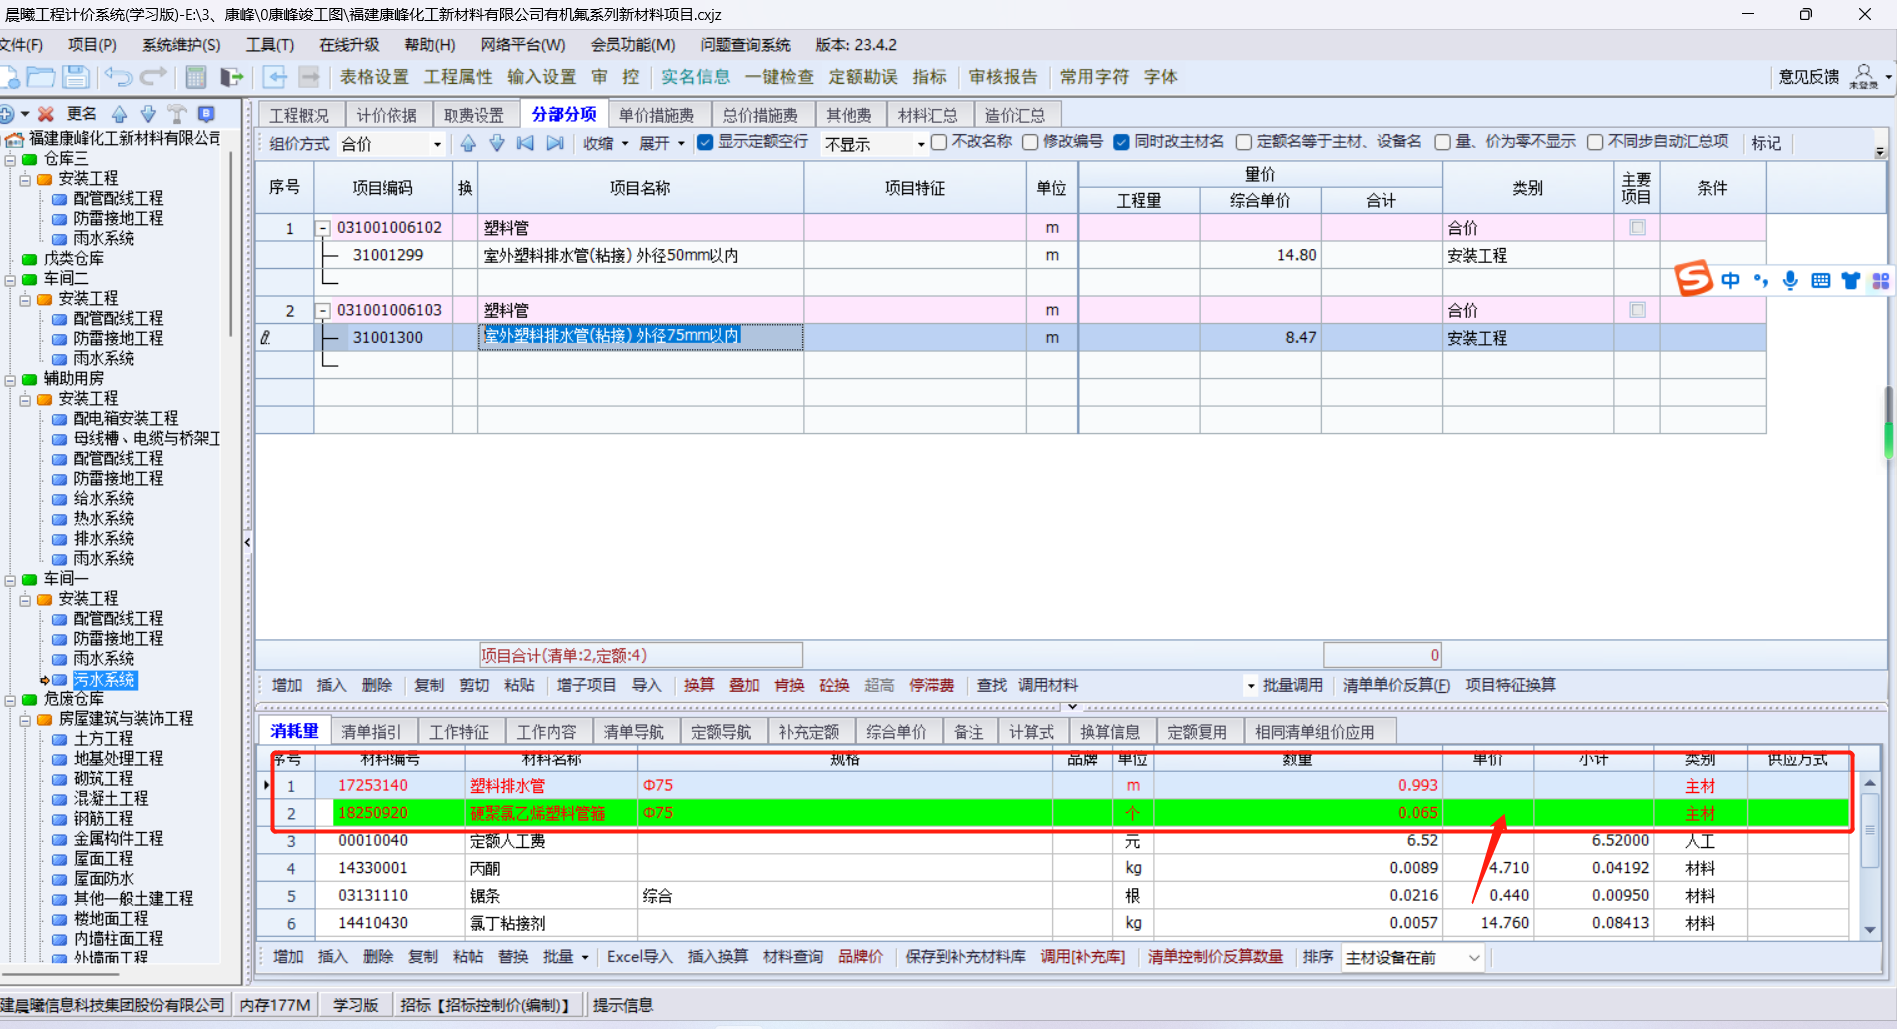Check 主要项目 box for row 031001006102
1897x1029 pixels.
pos(1637,228)
